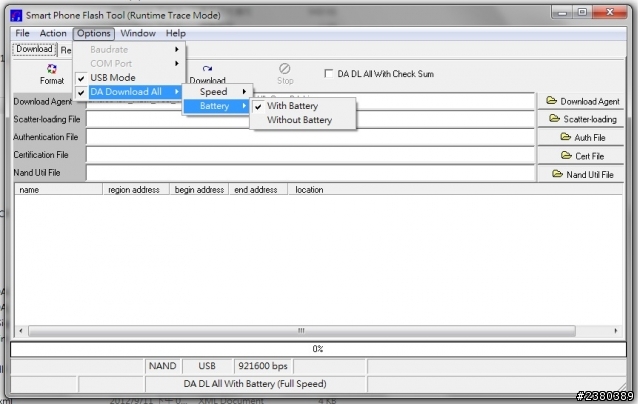Click the region address column header

point(136,190)
